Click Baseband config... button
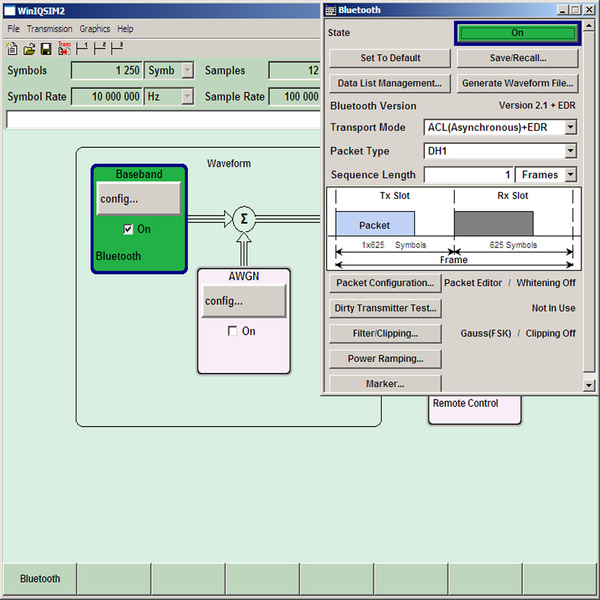The image size is (600, 600). click(x=139, y=199)
